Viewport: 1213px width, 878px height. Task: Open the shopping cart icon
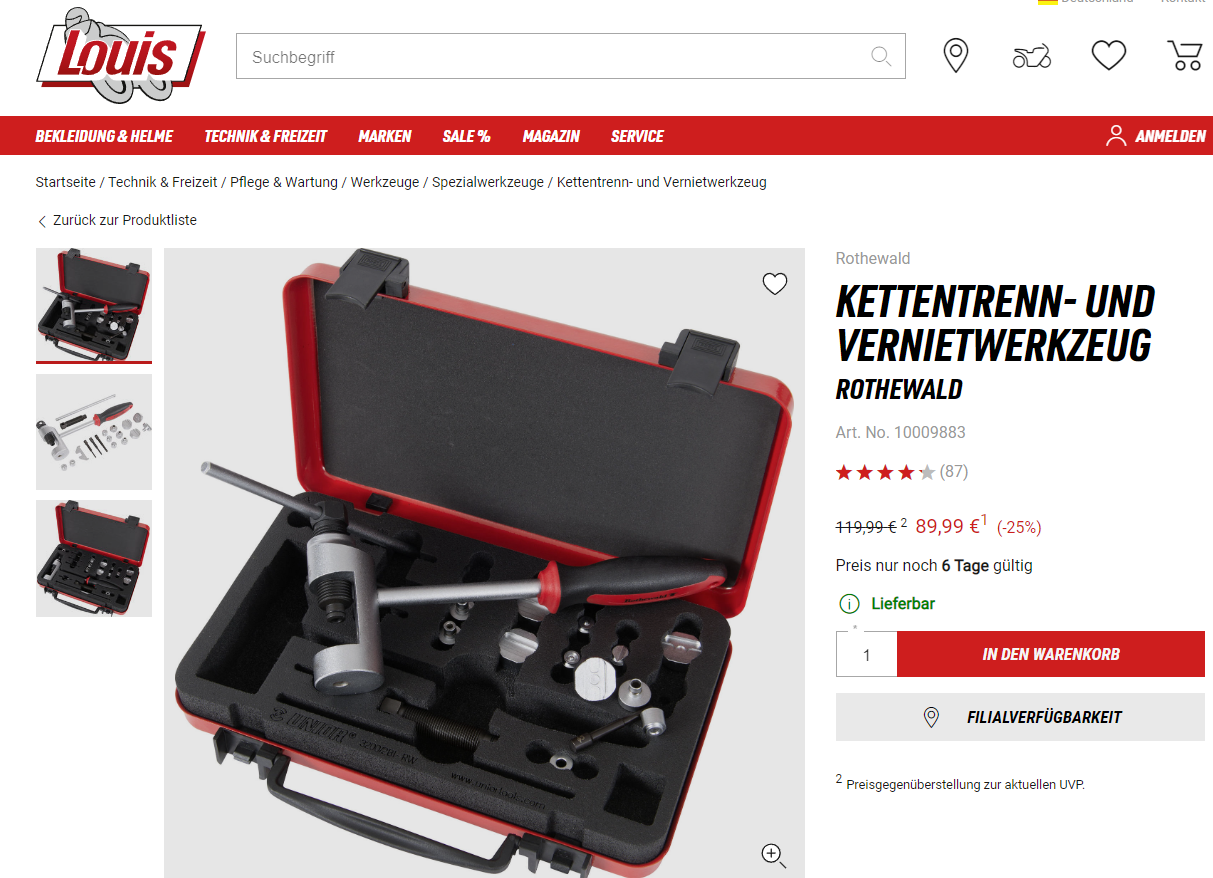[x=1185, y=55]
